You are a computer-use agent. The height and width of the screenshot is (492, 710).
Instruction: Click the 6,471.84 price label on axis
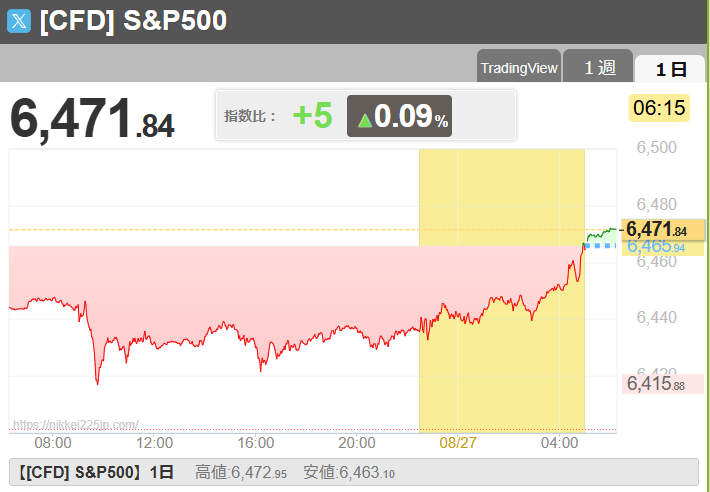point(663,229)
